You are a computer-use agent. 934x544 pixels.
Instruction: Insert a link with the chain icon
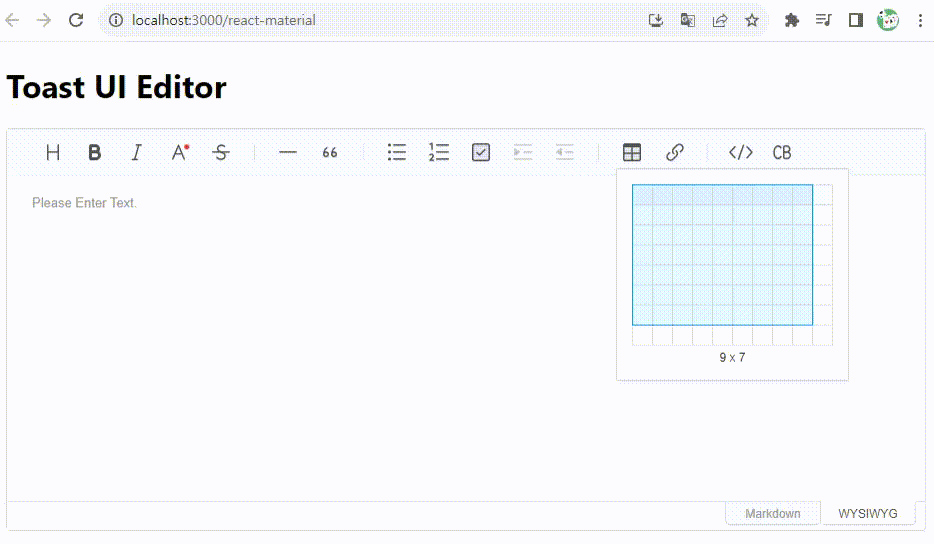[674, 153]
